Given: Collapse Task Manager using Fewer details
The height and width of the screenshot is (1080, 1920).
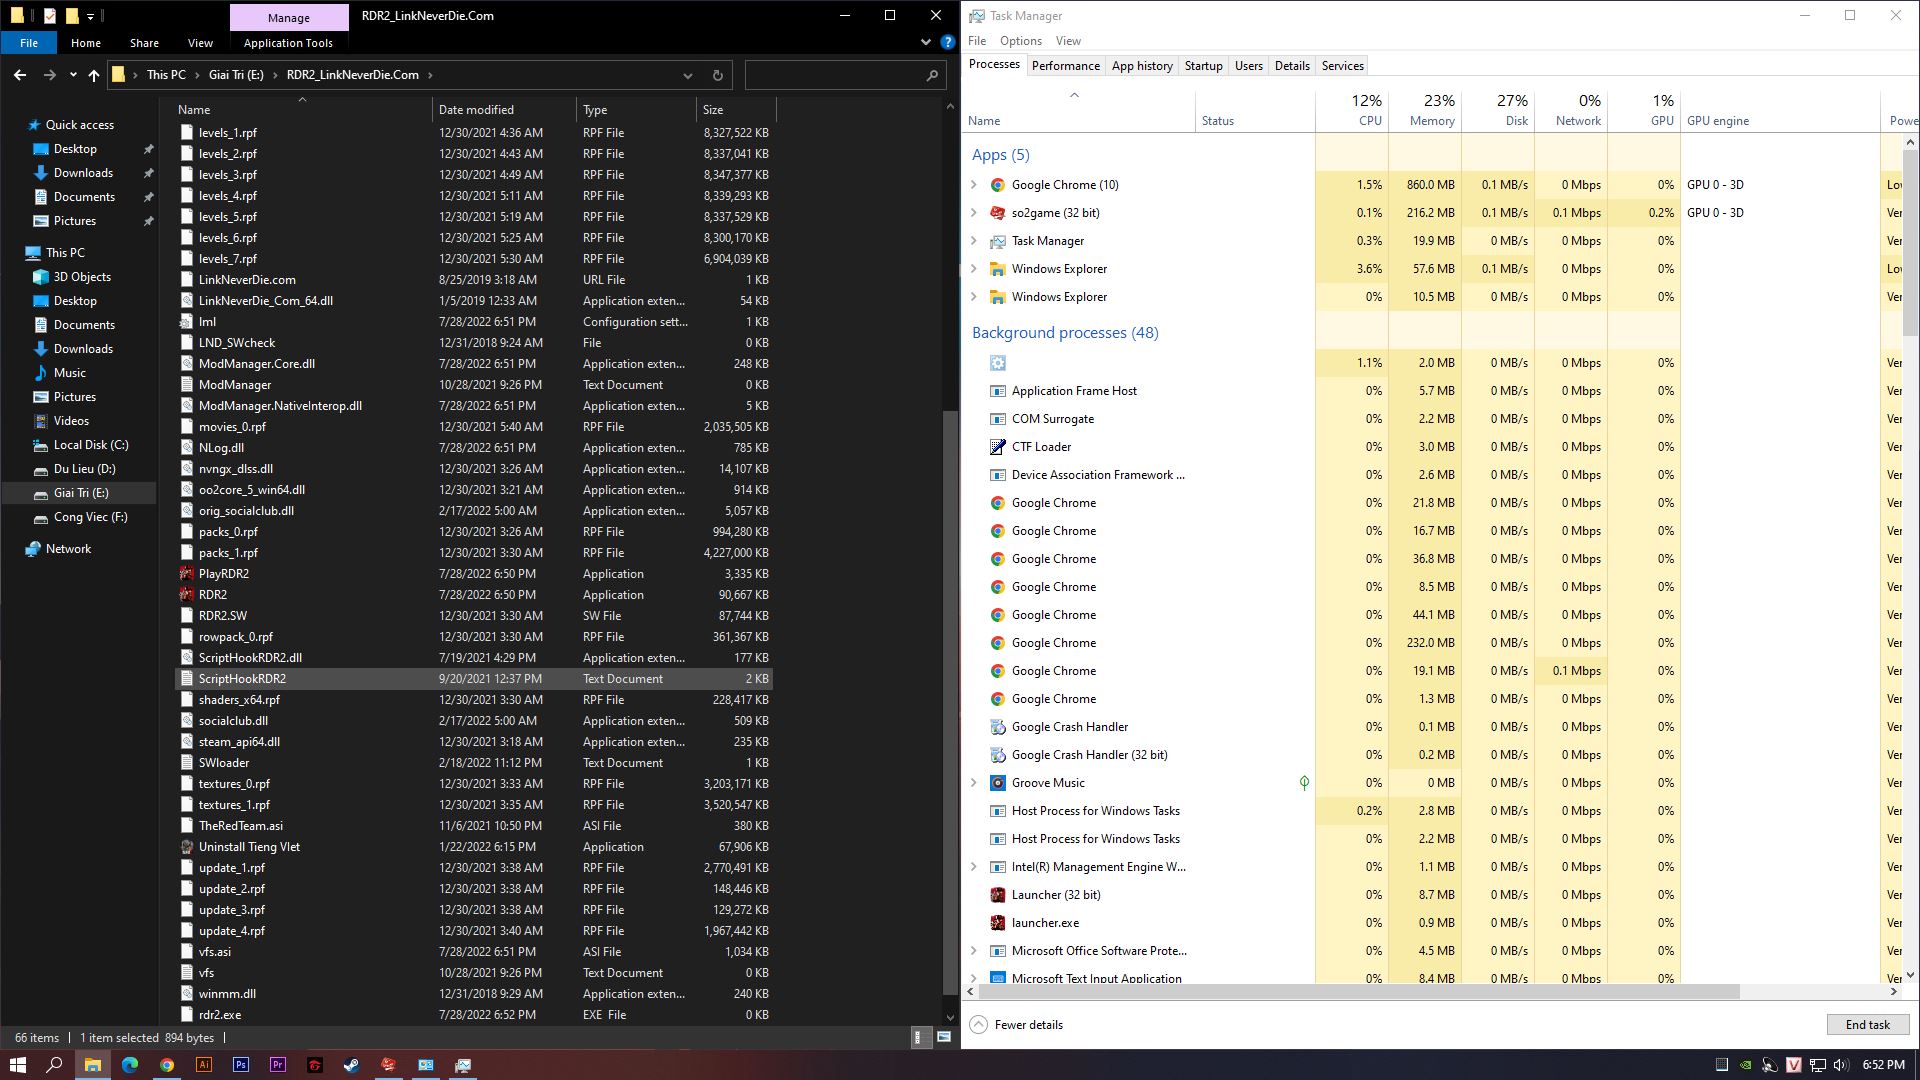Looking at the screenshot, I should click(x=1017, y=1025).
